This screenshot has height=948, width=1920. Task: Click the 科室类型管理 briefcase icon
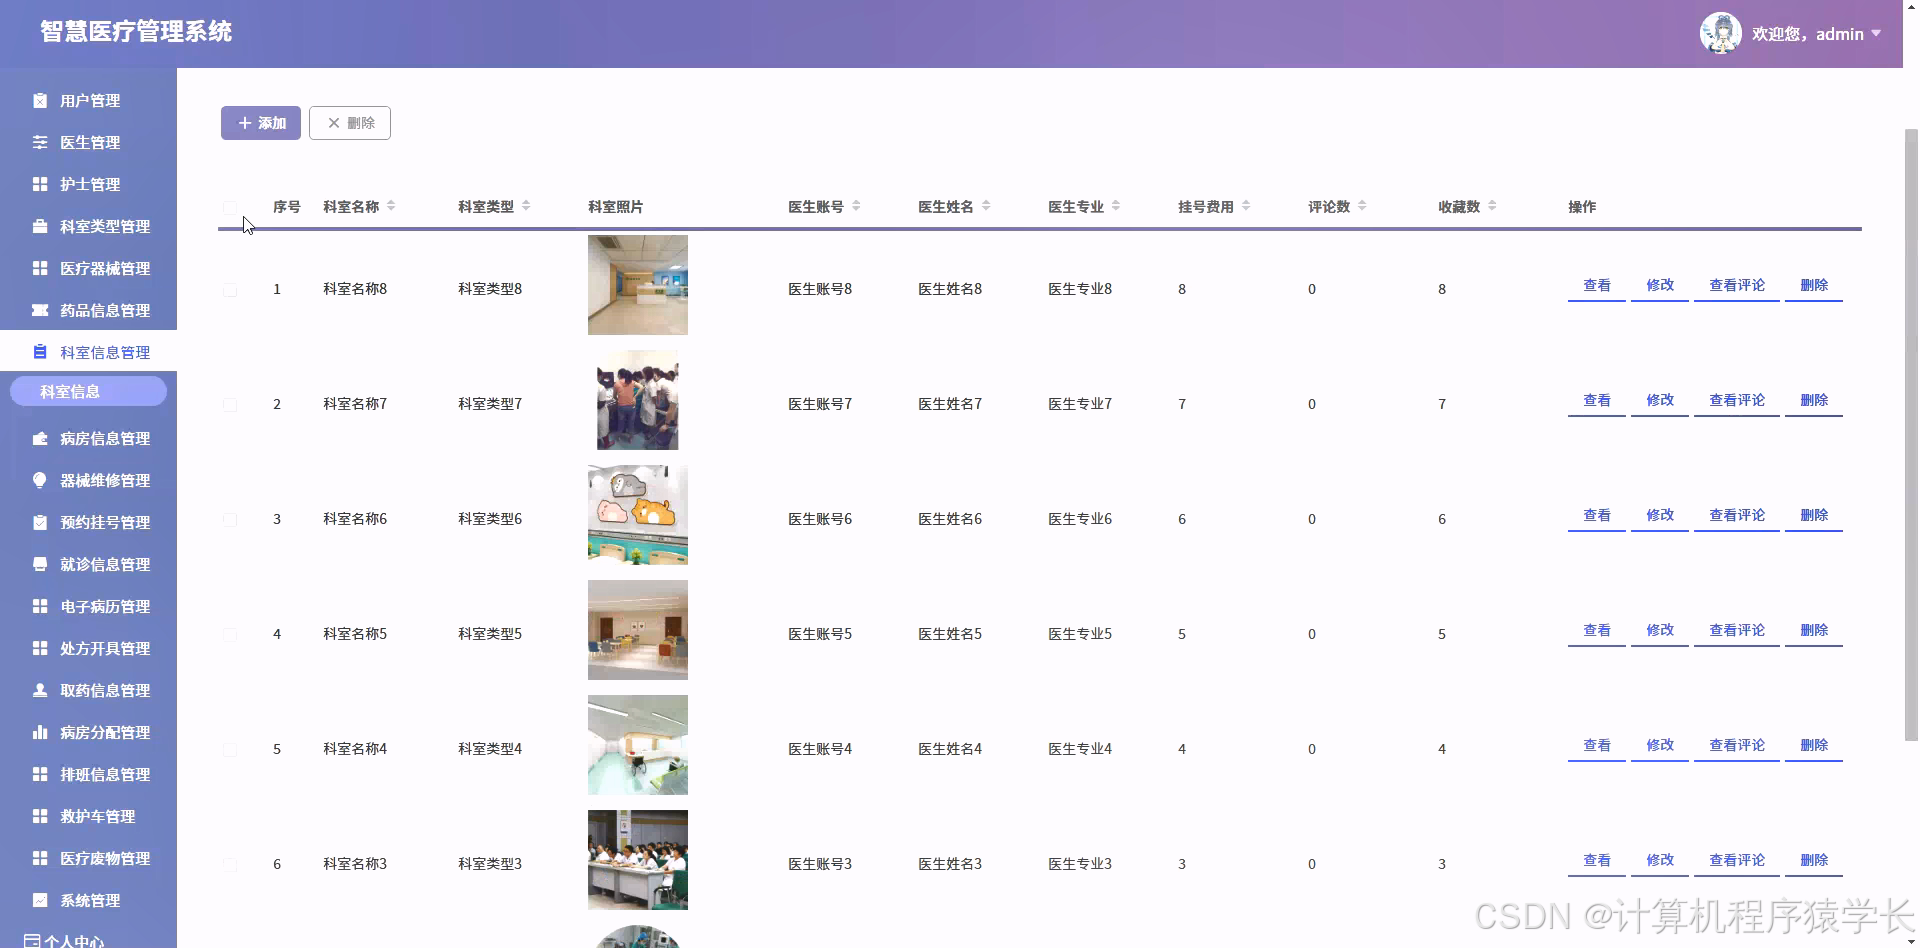tap(40, 226)
